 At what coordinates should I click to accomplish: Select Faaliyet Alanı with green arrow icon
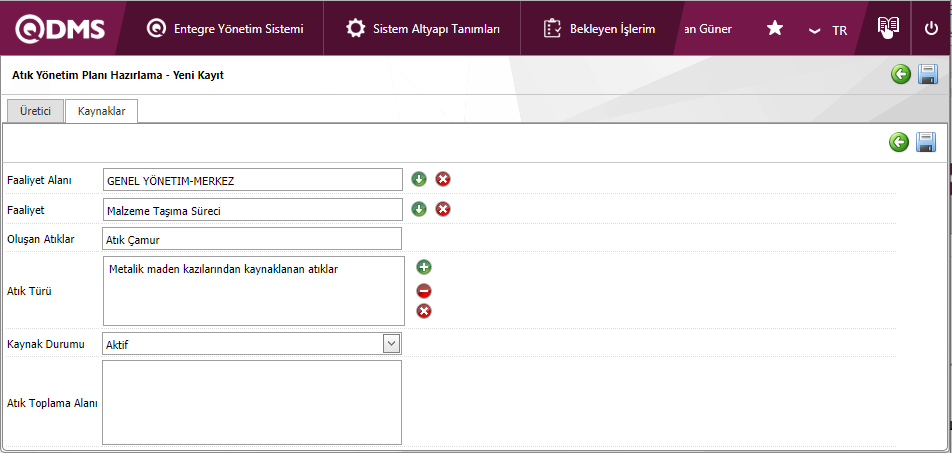pyautogui.click(x=419, y=179)
